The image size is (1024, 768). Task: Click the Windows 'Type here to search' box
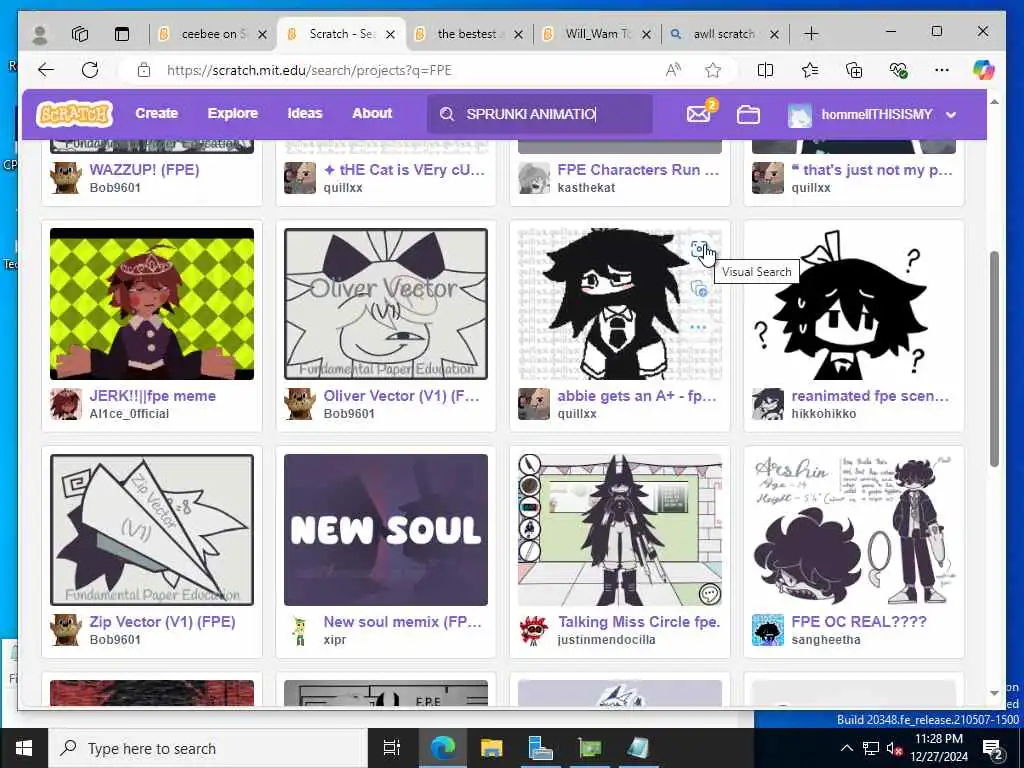pyautogui.click(x=208, y=748)
